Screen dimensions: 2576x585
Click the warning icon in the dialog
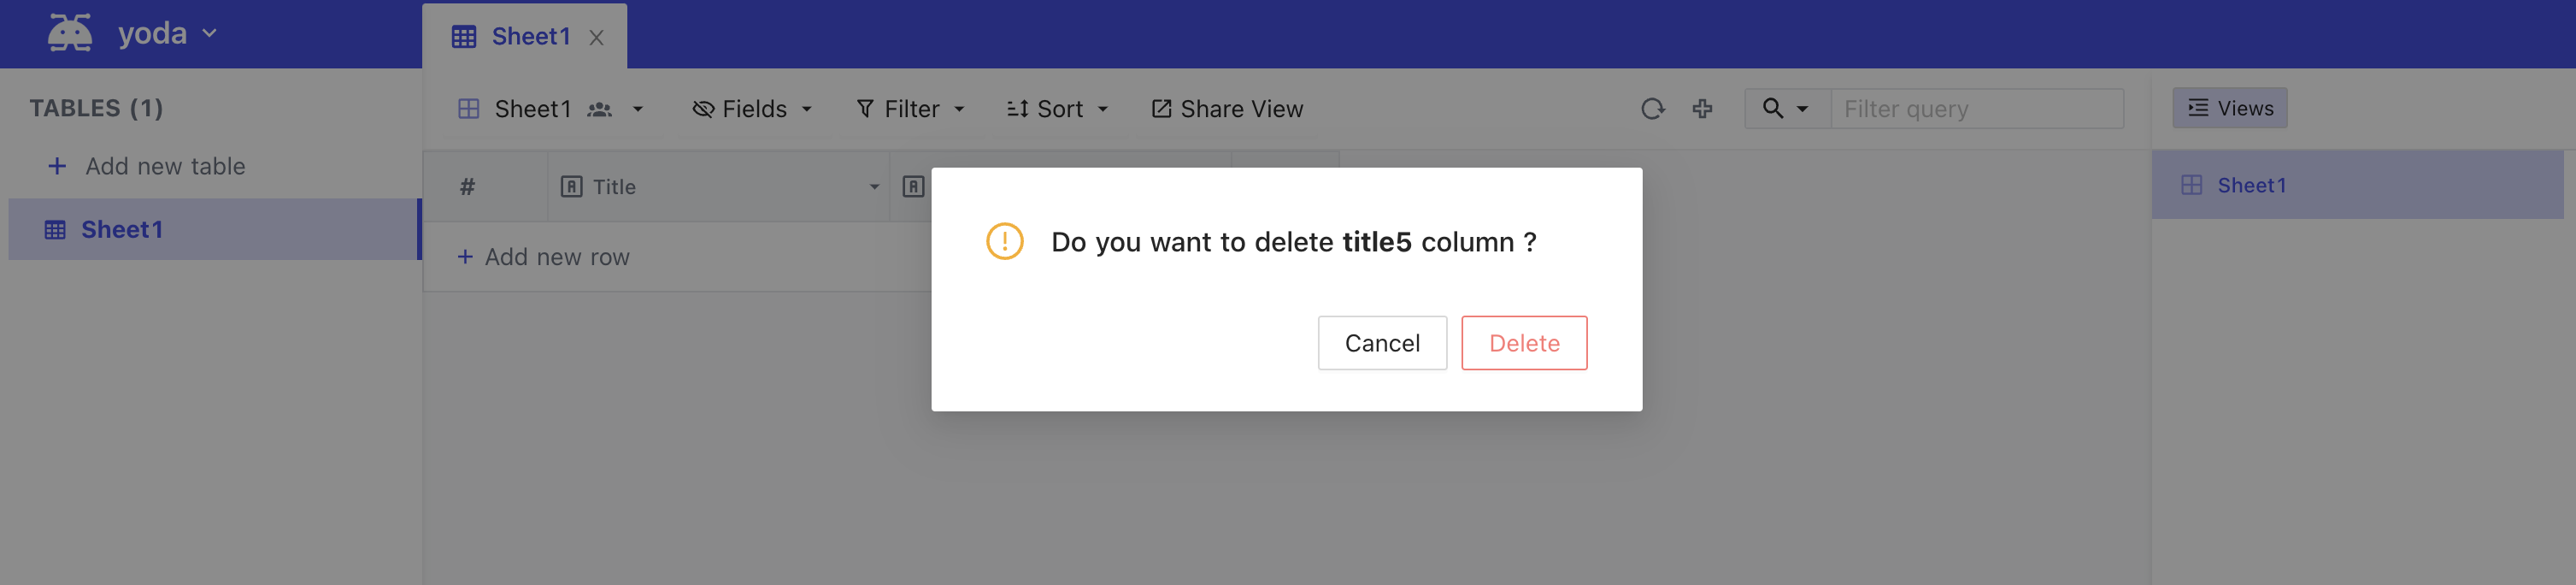(x=1004, y=241)
